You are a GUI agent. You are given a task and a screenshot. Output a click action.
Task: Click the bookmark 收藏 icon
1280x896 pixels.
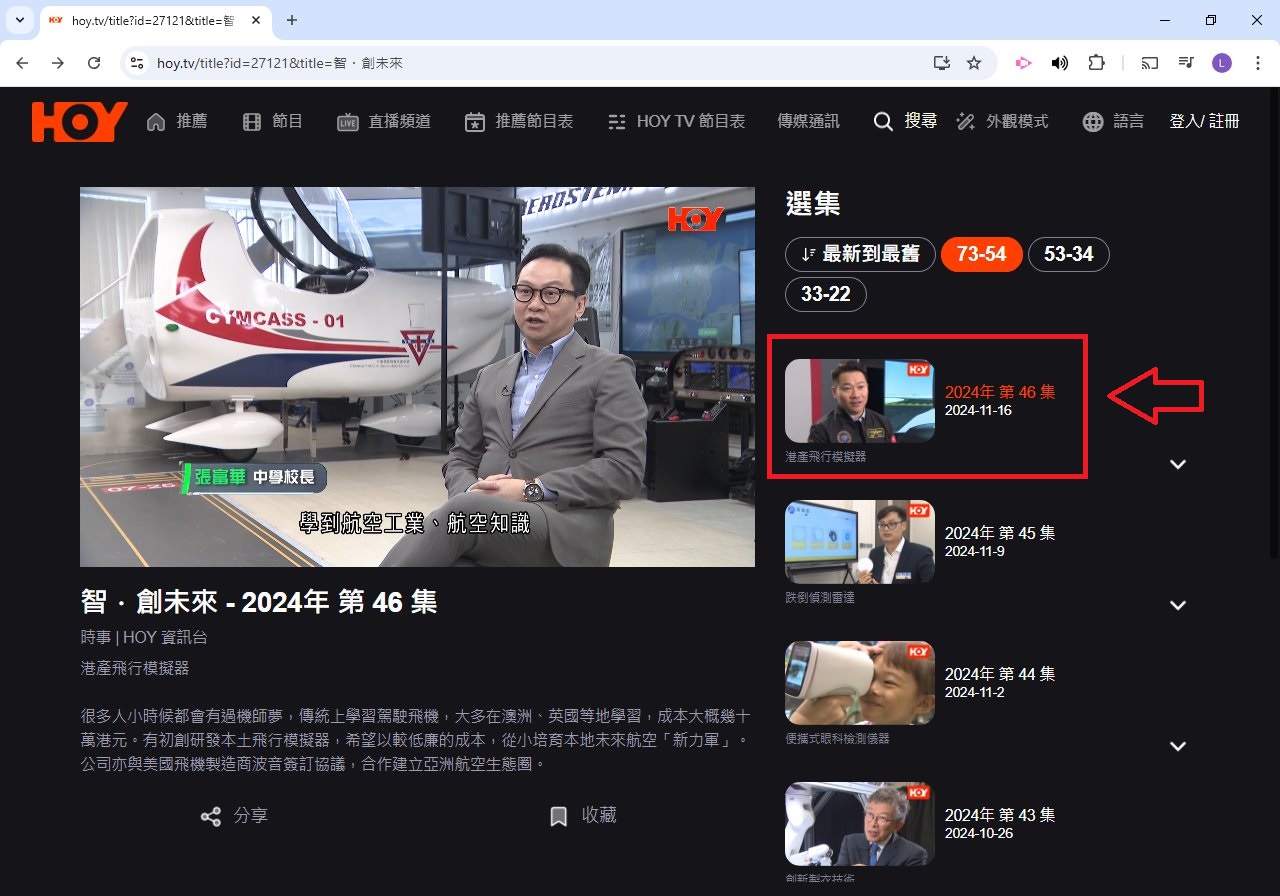click(x=559, y=816)
